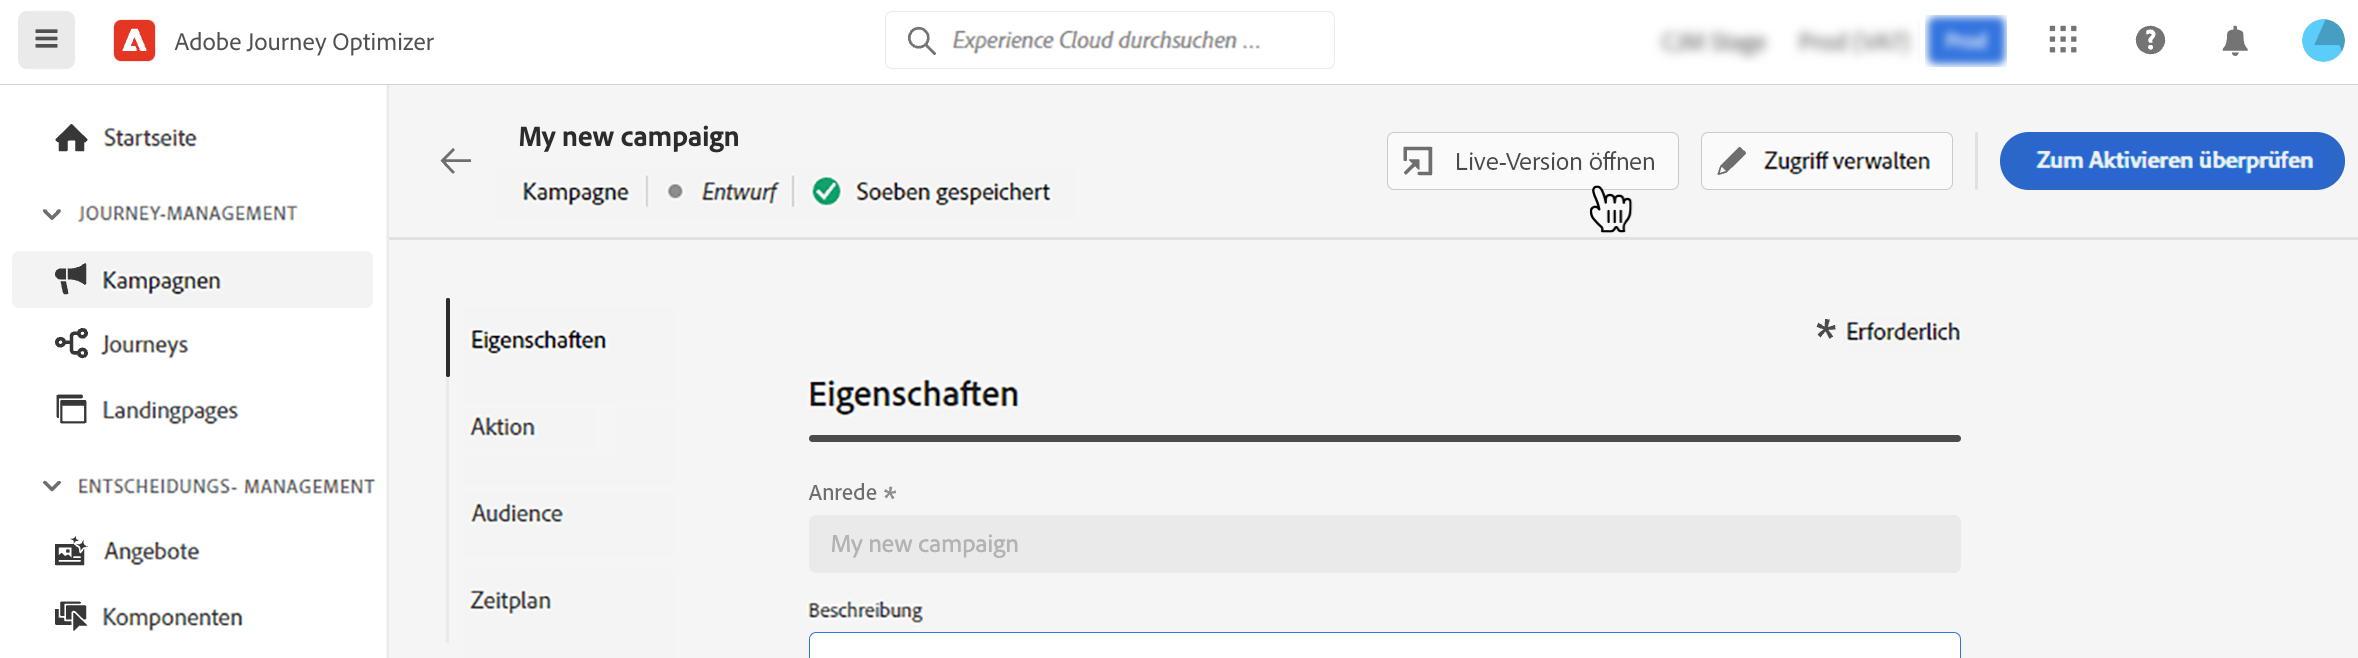
Task: Open the hamburger navigation menu
Action: (46, 40)
